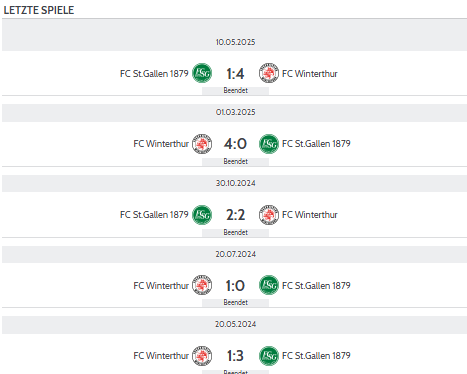Click FC Winterthur crest in 30.10.2024 match
Screen dimensions: 467x374
click(x=269, y=215)
